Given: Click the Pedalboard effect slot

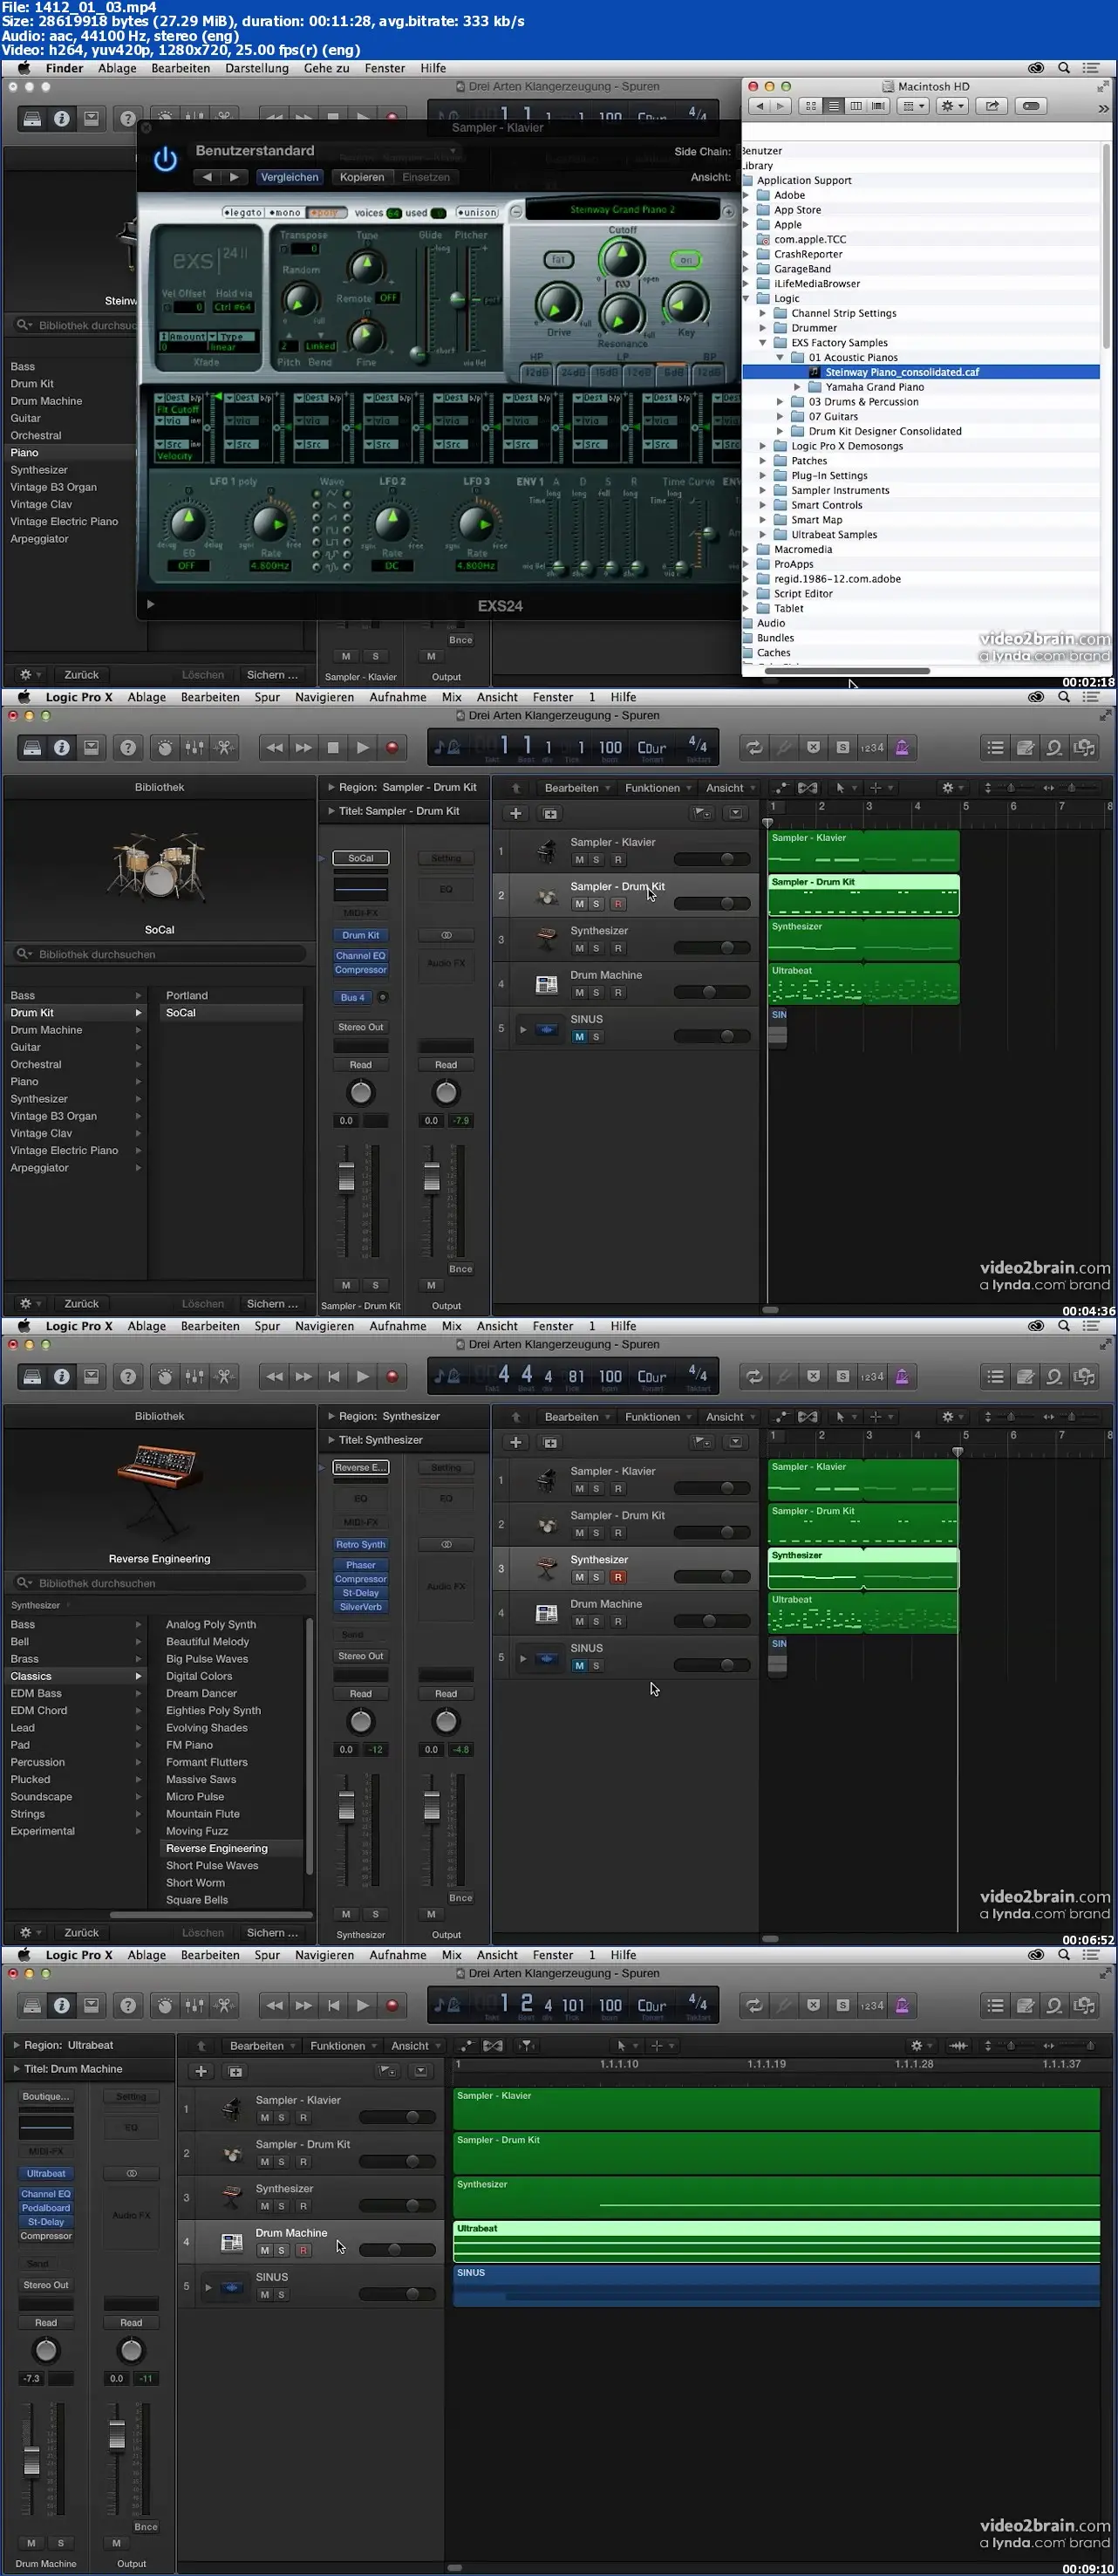Looking at the screenshot, I should [46, 2207].
